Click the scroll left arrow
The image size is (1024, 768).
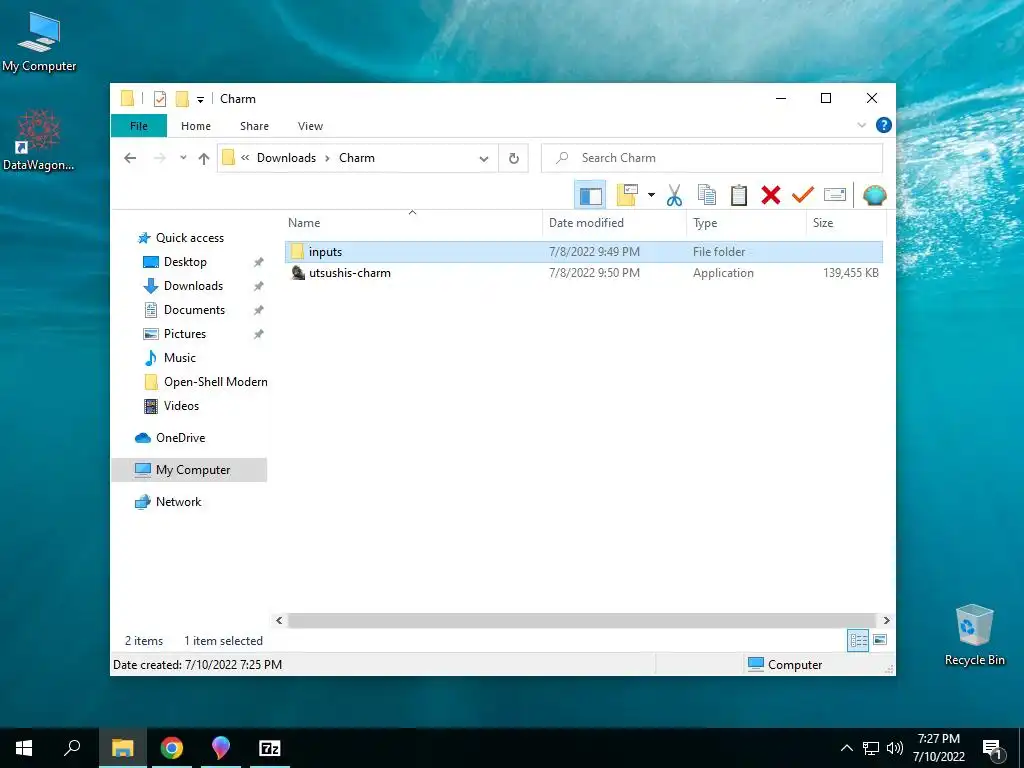(280, 620)
